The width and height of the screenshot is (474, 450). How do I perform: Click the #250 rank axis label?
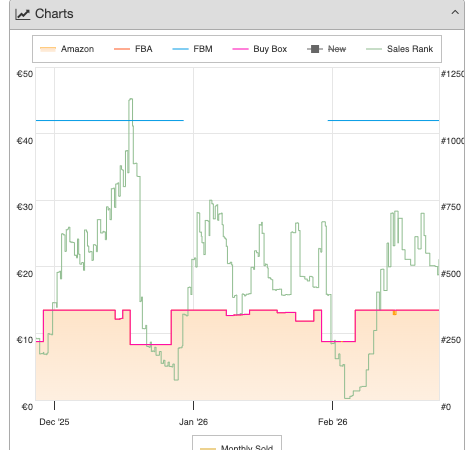point(451,340)
